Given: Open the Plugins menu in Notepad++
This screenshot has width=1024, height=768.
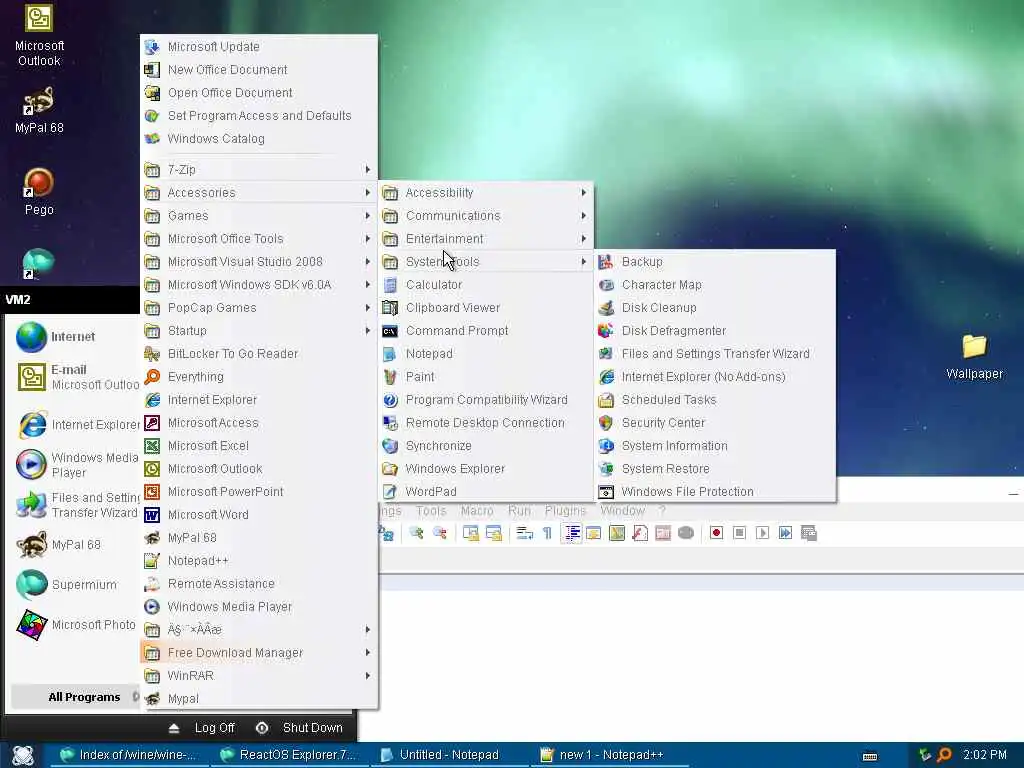Looking at the screenshot, I should click(x=566, y=511).
